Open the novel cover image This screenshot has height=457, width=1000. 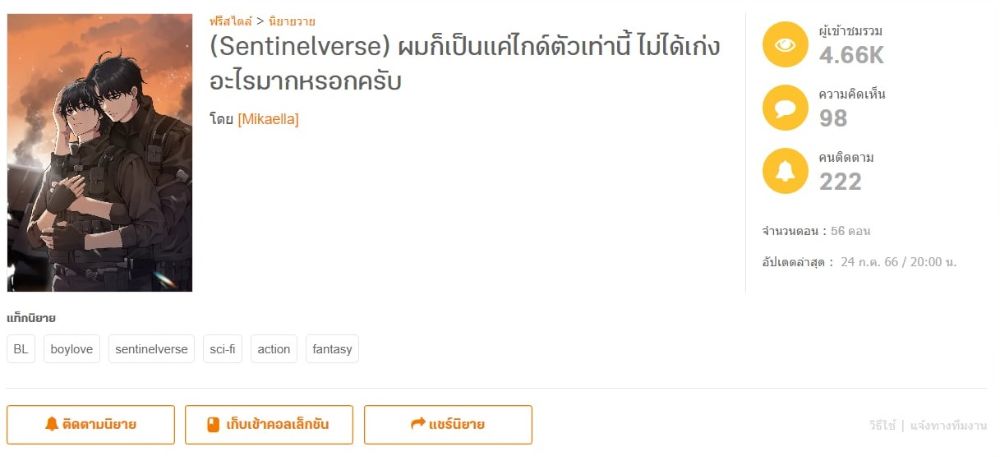(x=99, y=152)
